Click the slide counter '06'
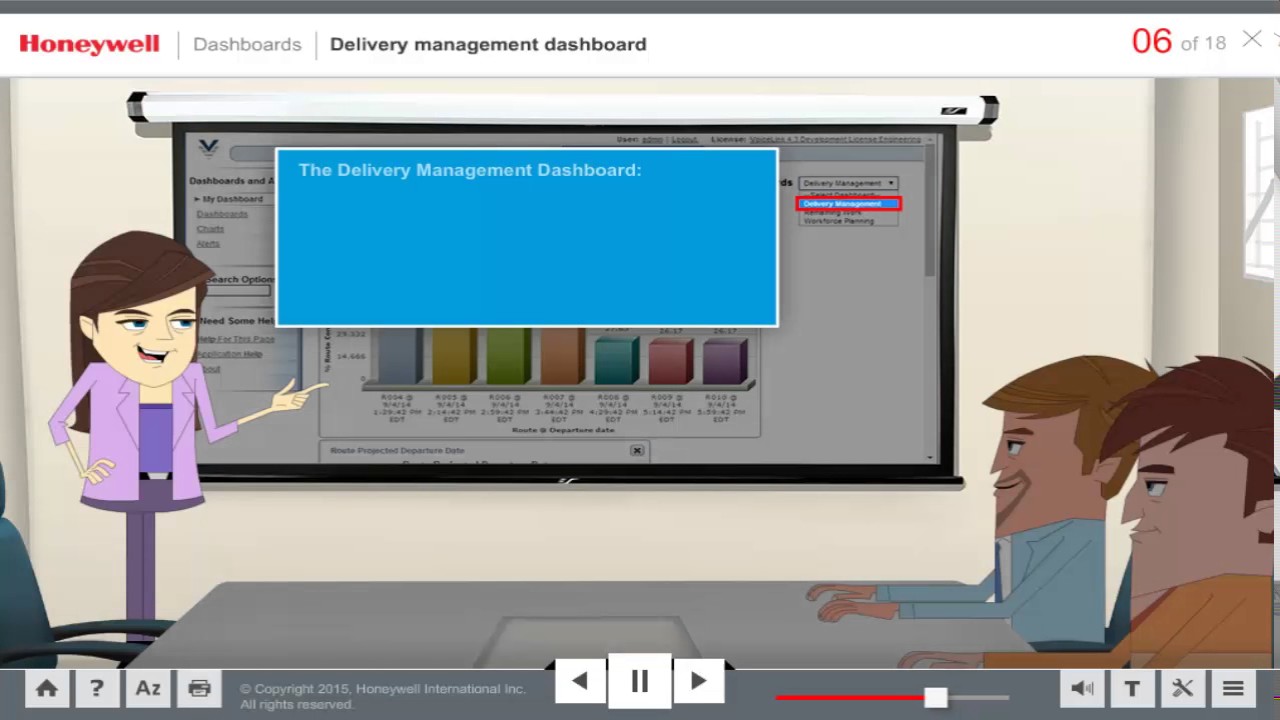Image resolution: width=1280 pixels, height=720 pixels. (1151, 41)
